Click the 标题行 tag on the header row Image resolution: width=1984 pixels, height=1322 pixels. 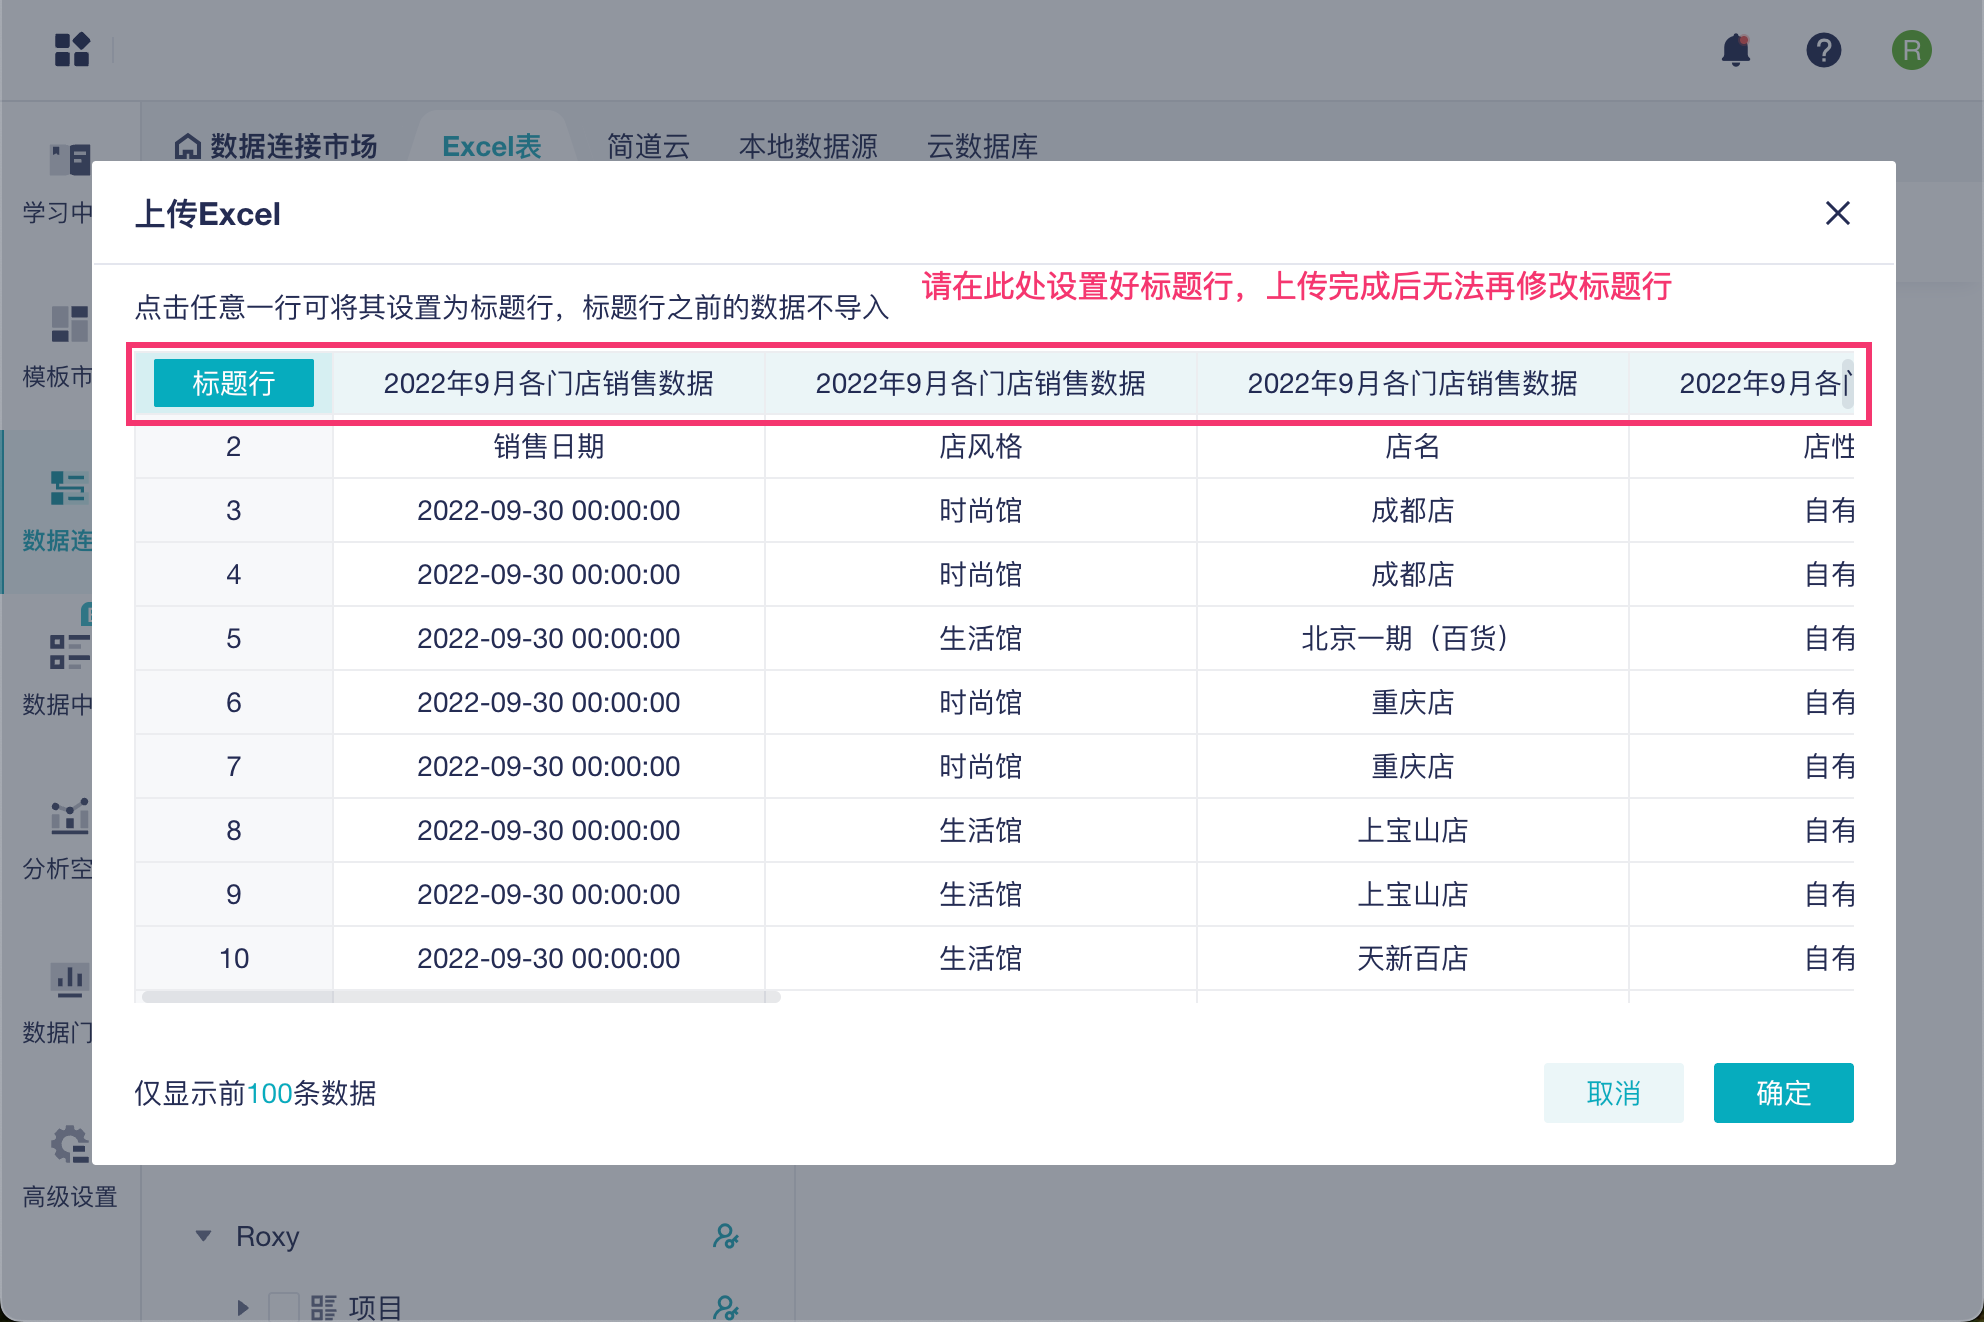[x=233, y=383]
